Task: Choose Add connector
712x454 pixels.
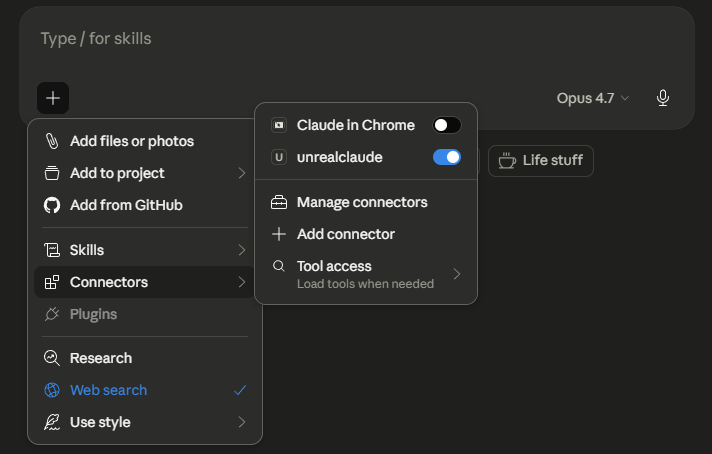Action: (366, 234)
